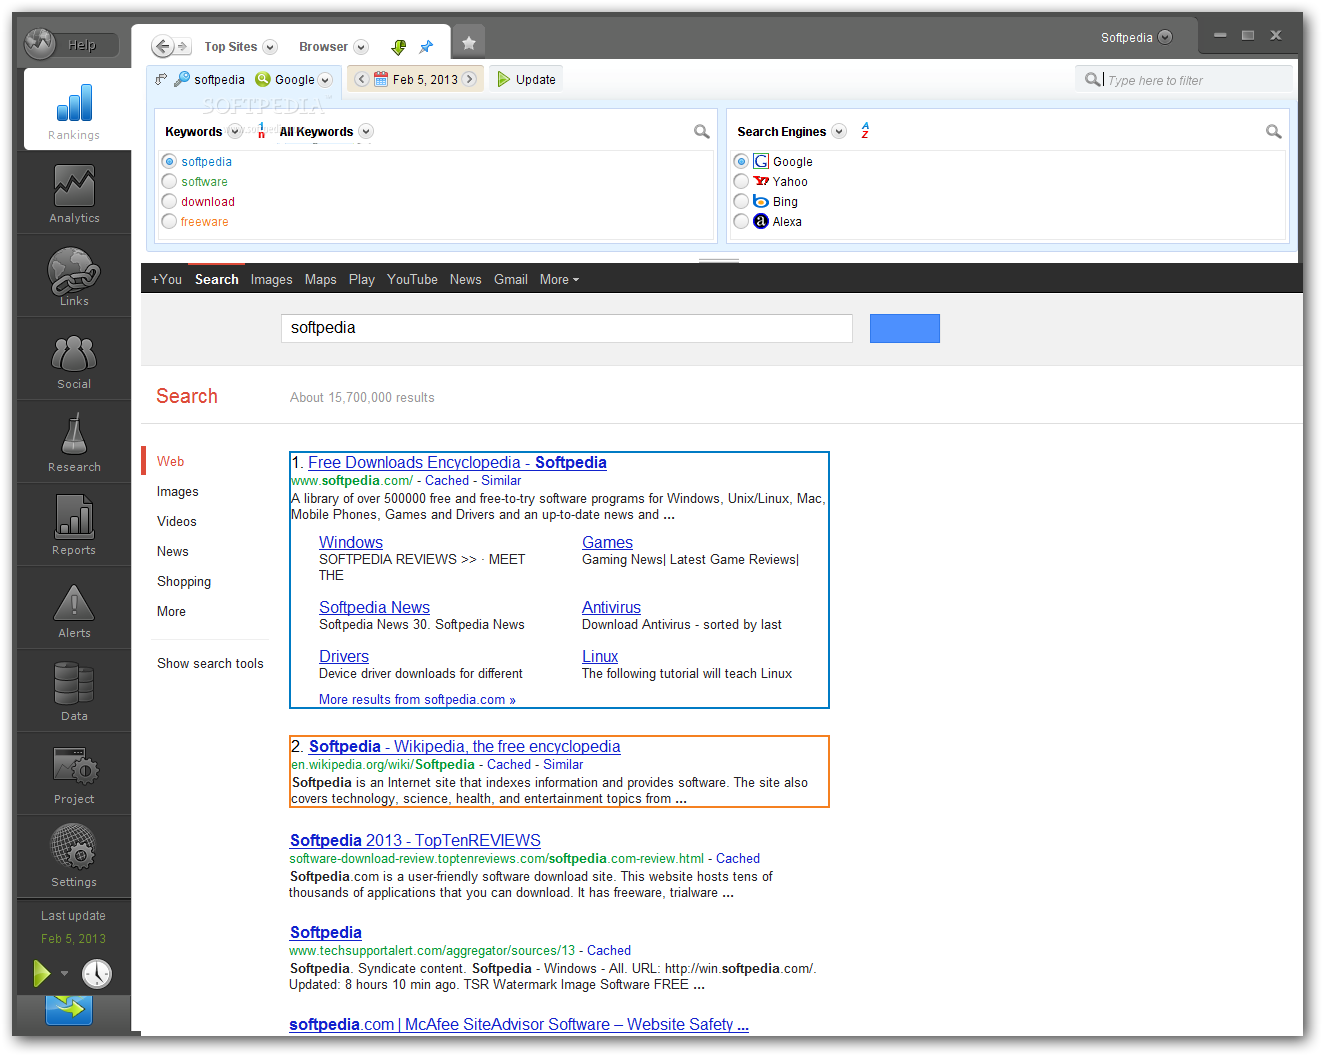Click the 1-n keyword numbering icon
The height and width of the screenshot is (1056, 1323).
pos(261,131)
